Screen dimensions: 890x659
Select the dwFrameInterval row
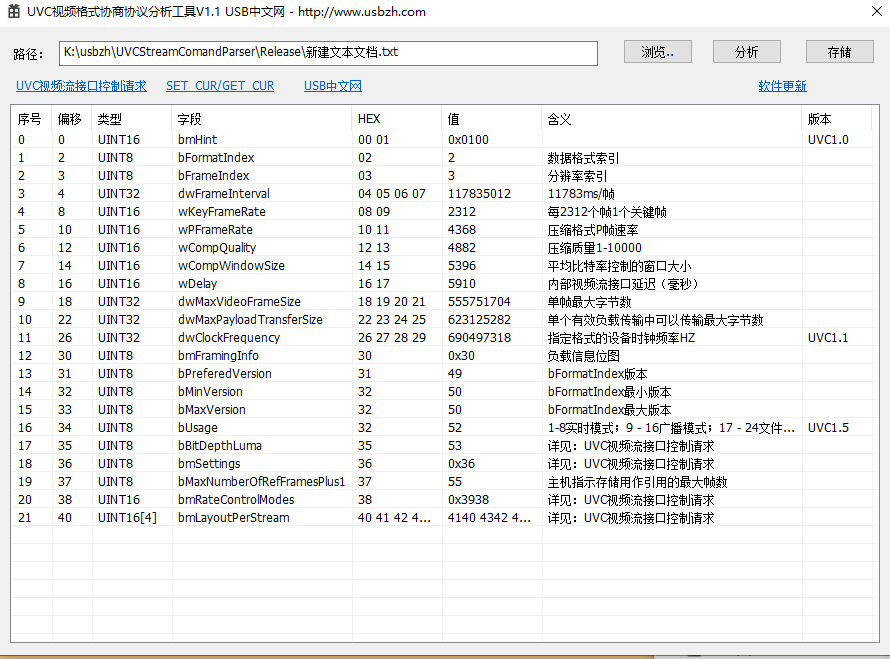click(x=224, y=194)
